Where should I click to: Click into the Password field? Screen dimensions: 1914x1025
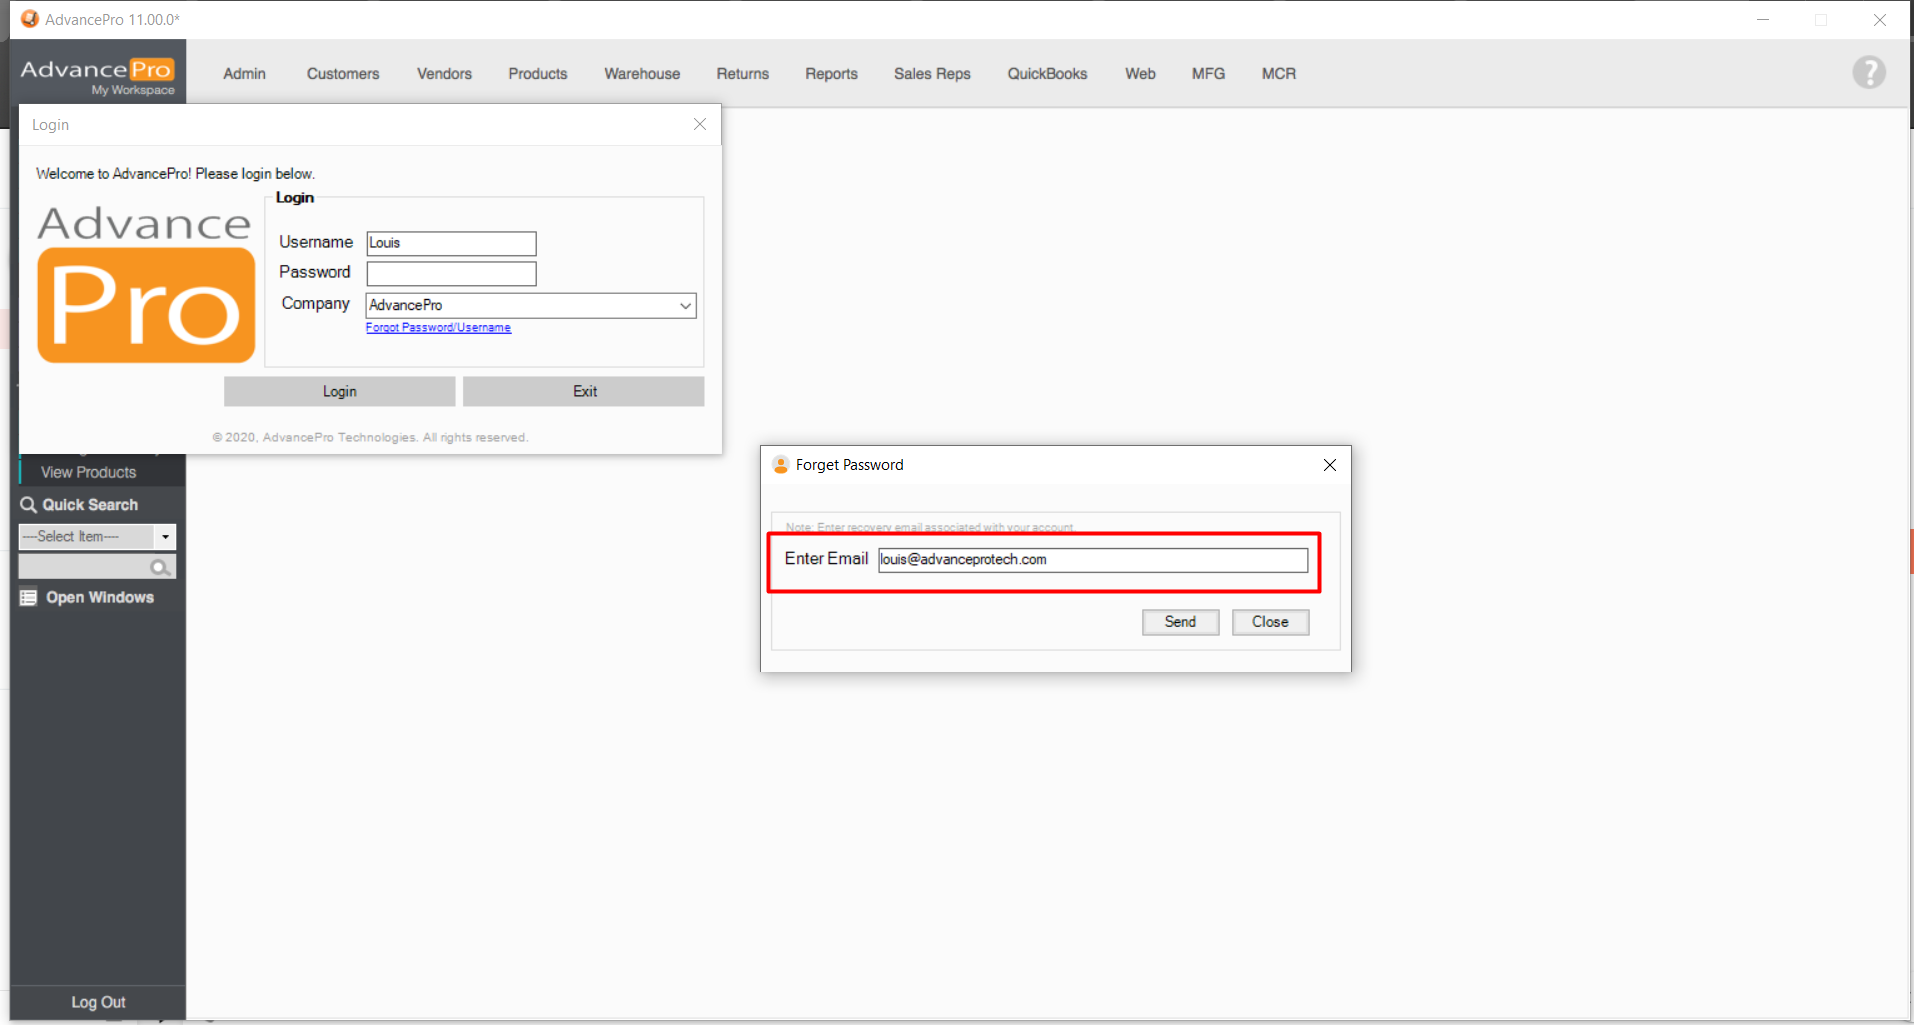pos(451,274)
